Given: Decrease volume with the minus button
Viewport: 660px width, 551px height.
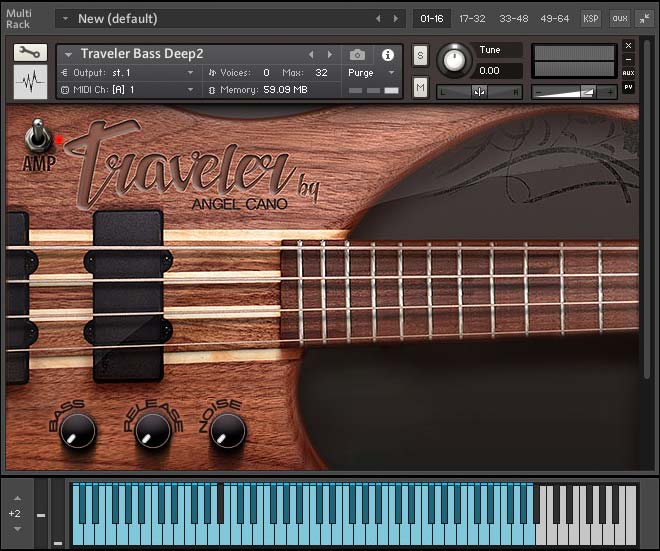Looking at the screenshot, I should (539, 92).
